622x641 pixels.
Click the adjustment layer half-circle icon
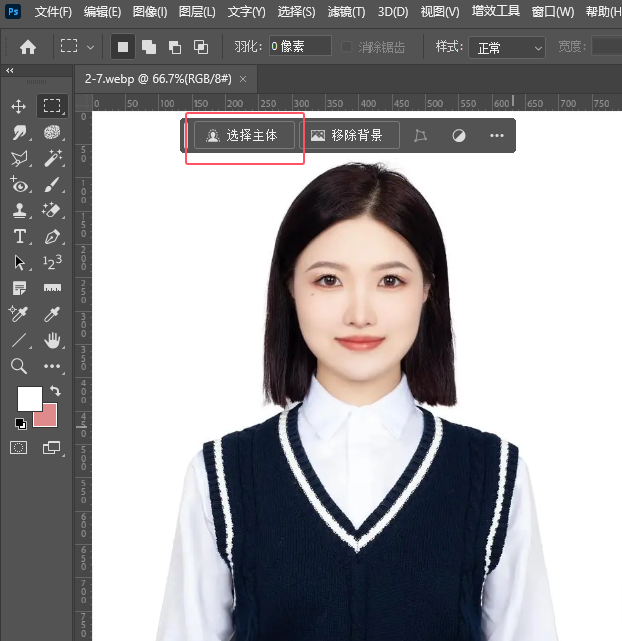pyautogui.click(x=459, y=135)
